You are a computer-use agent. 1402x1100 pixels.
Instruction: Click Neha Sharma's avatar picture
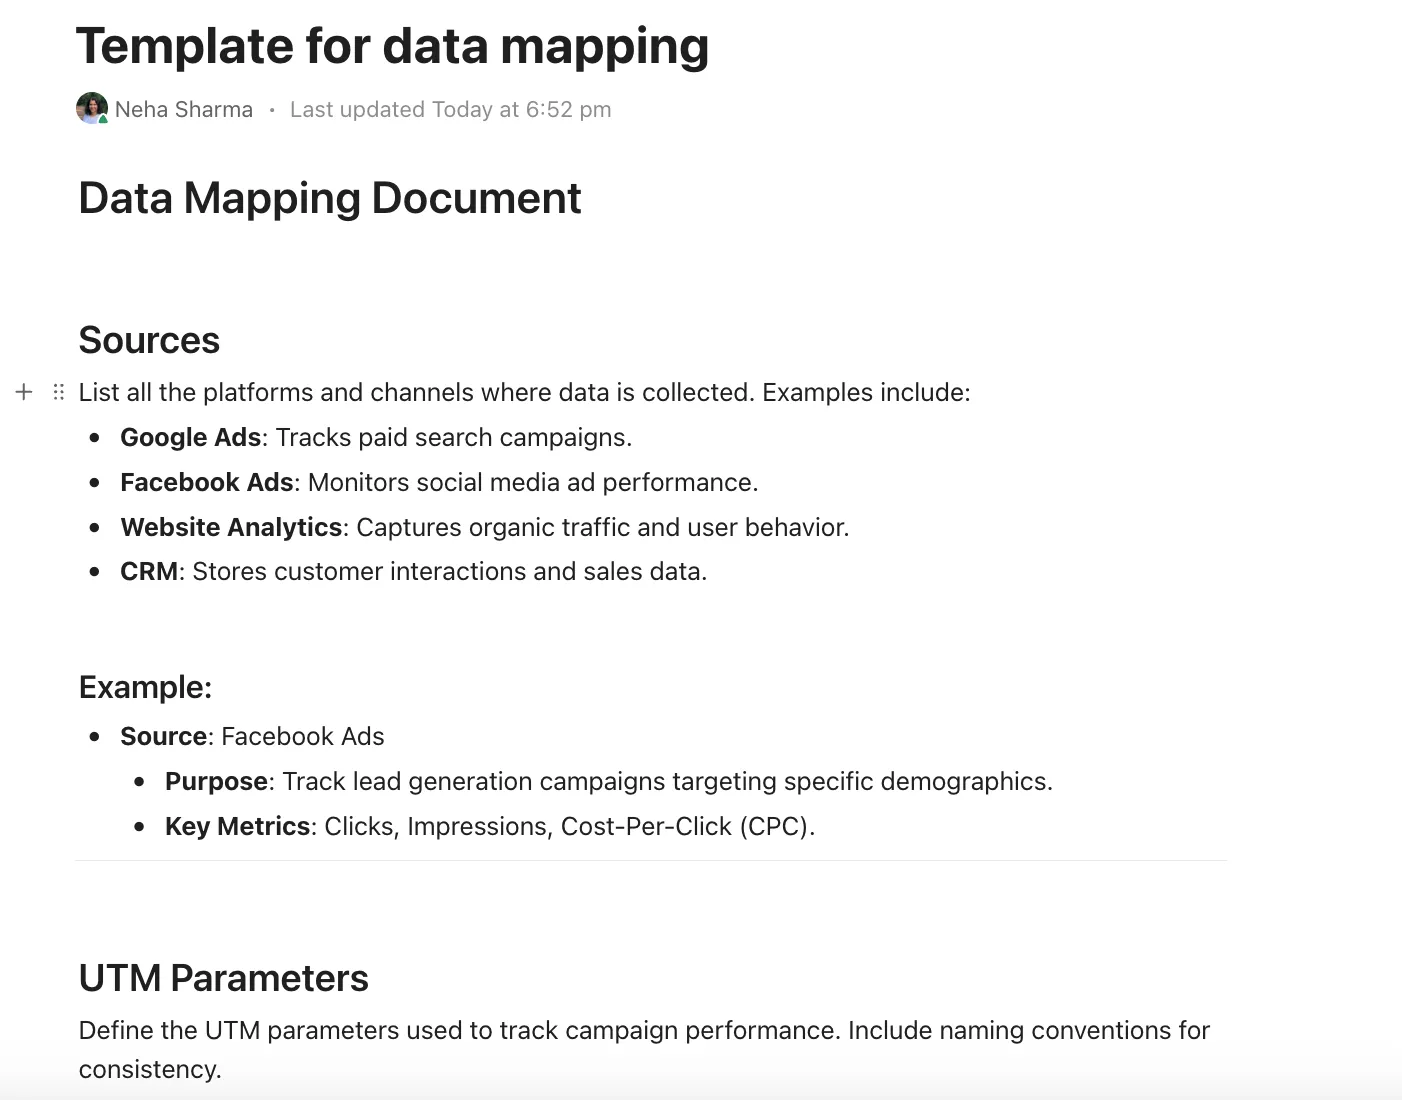coord(92,109)
